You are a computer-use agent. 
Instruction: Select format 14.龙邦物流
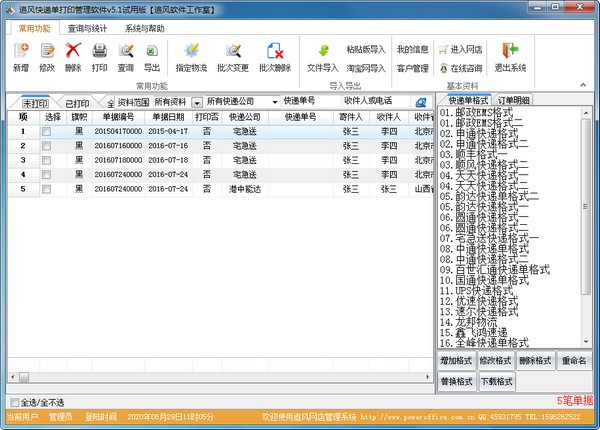pos(468,322)
